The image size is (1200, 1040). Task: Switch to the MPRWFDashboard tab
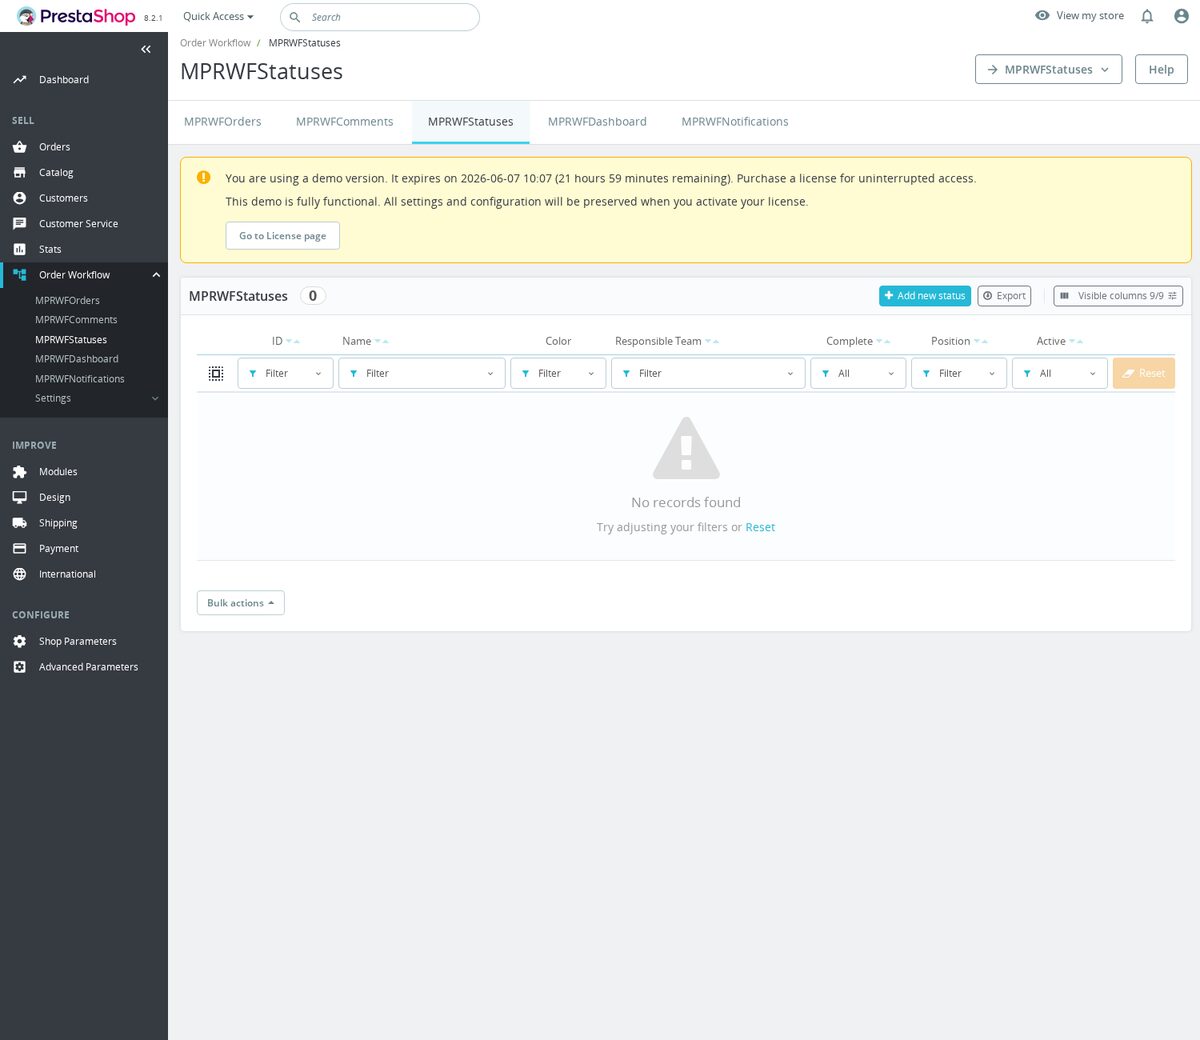coord(597,122)
